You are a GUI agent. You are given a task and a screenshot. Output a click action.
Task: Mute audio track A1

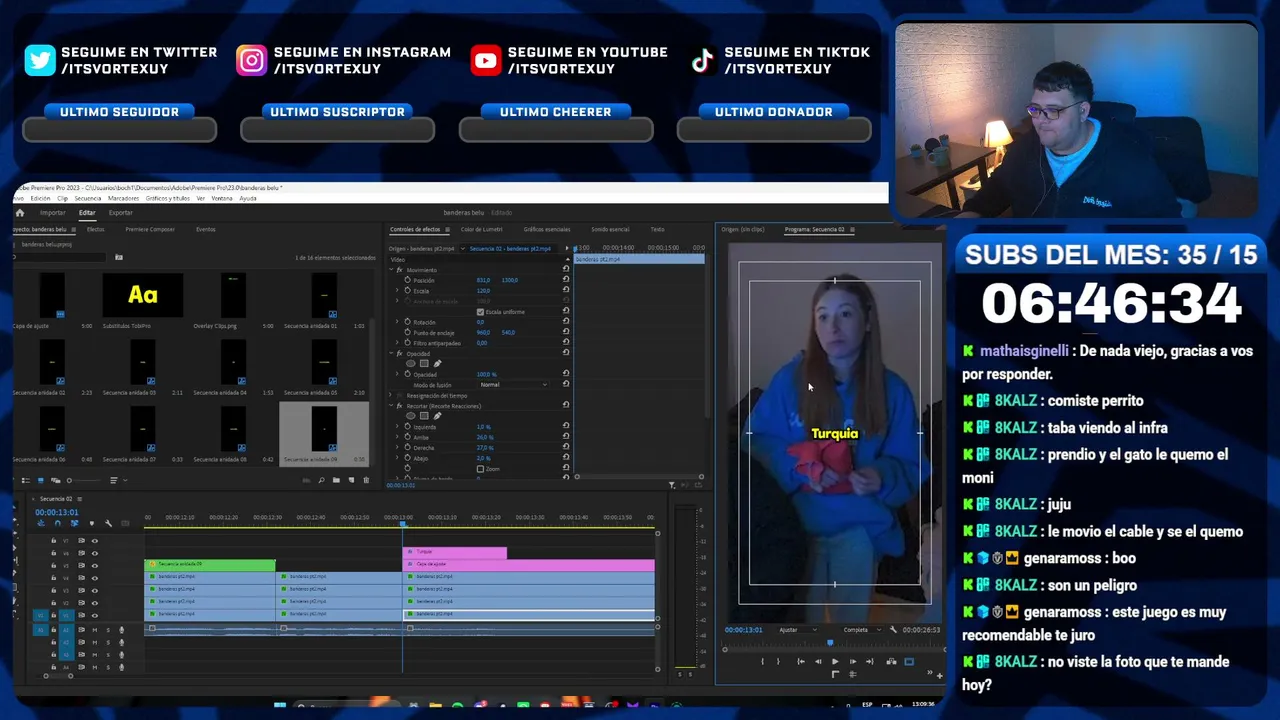click(94, 630)
